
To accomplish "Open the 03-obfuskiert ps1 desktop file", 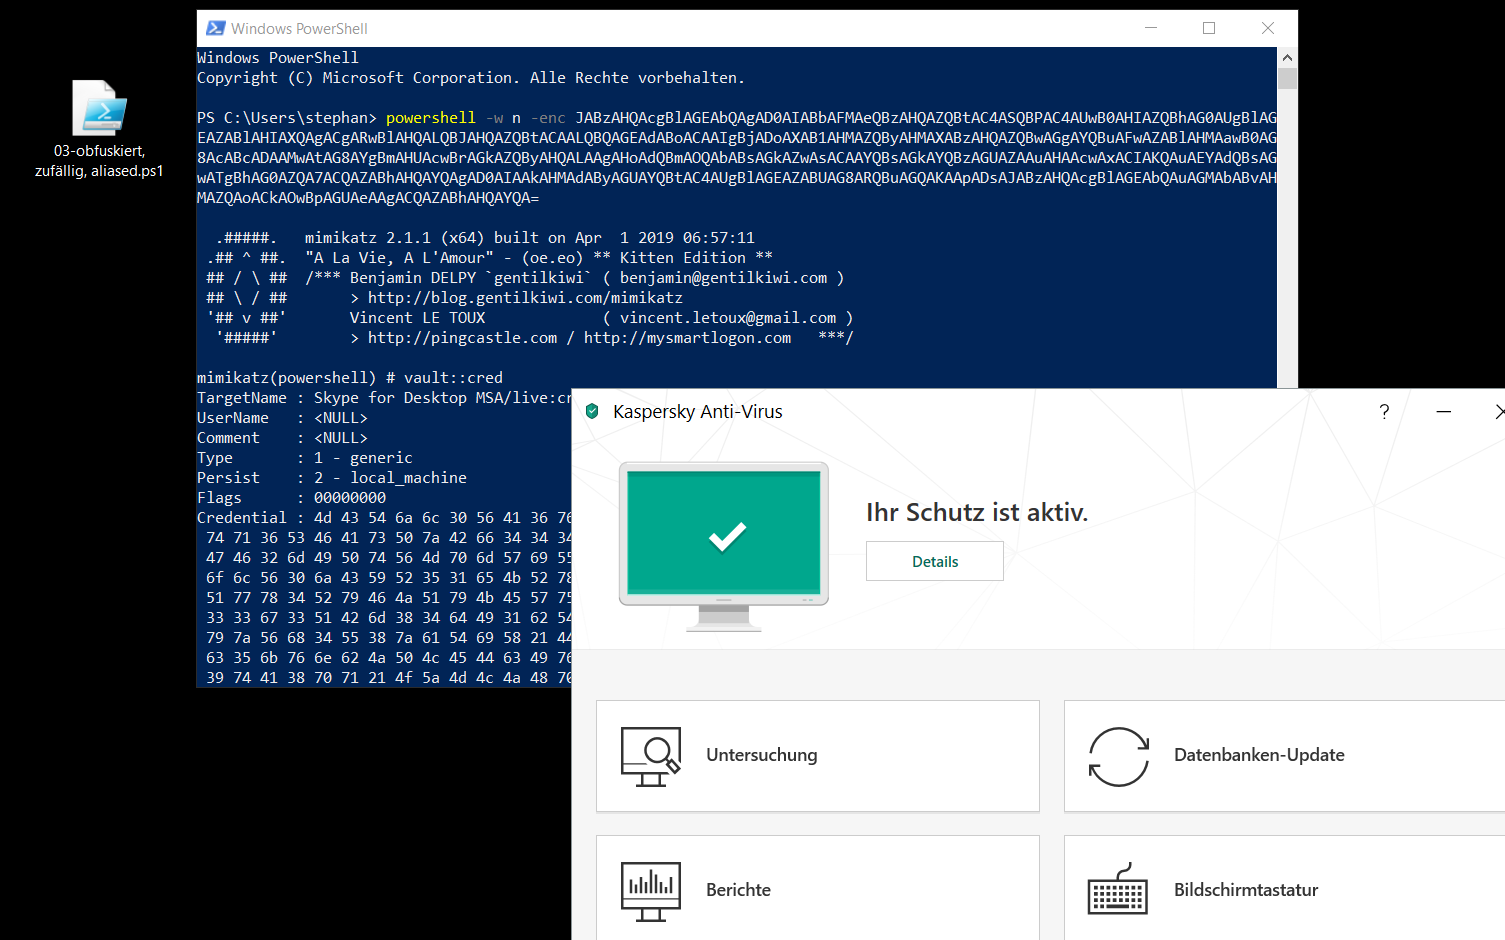I will 99,128.
